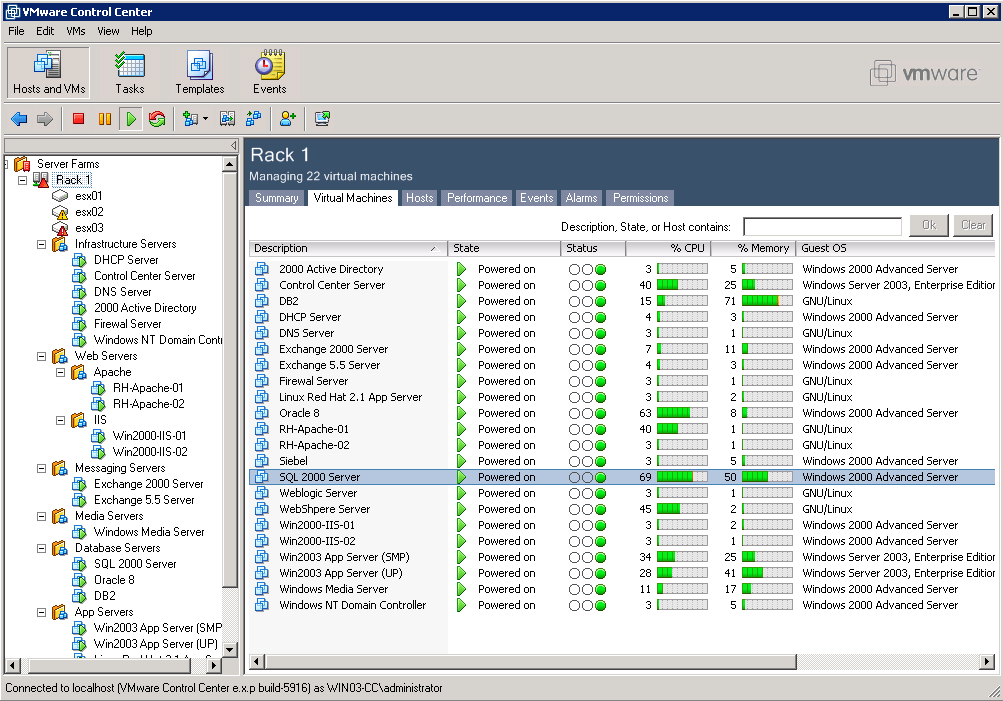Sort by the Guest OS column header
The height and width of the screenshot is (701, 1003).
click(896, 248)
